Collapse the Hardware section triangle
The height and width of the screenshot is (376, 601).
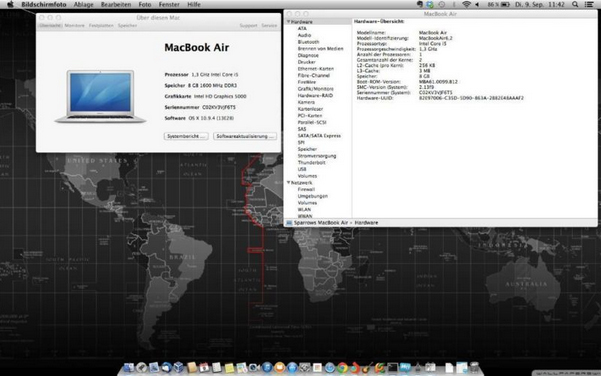(x=289, y=22)
